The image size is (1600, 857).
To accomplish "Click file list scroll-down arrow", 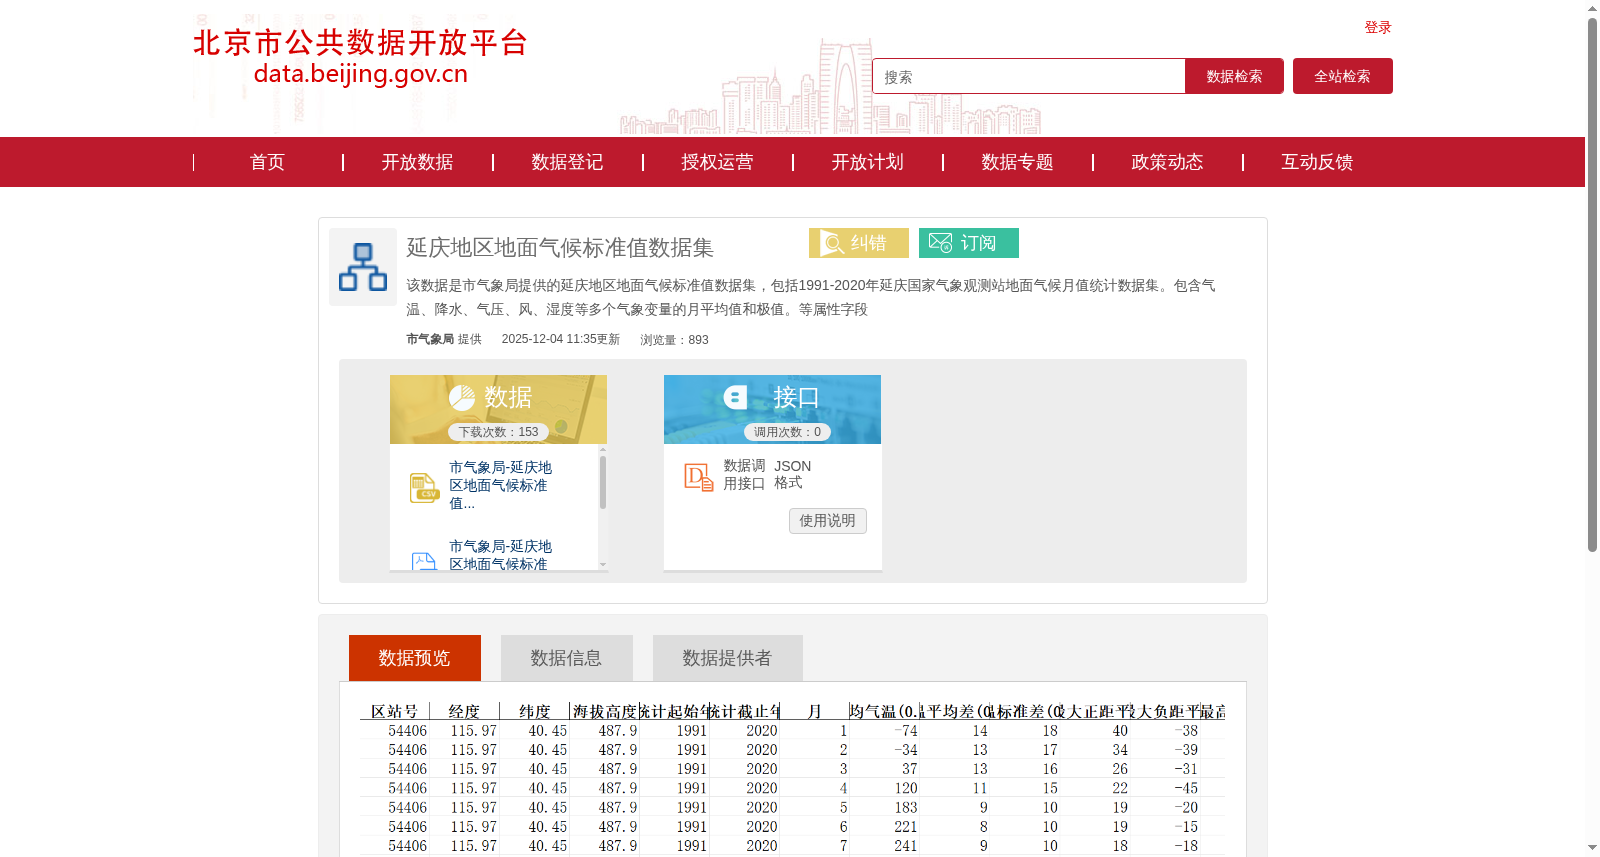I will coord(603,565).
